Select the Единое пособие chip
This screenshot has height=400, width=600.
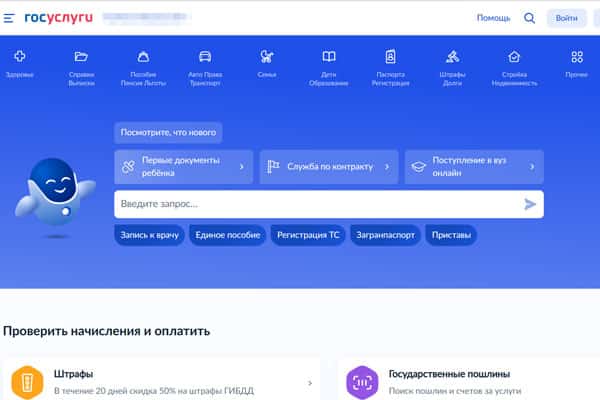(228, 235)
